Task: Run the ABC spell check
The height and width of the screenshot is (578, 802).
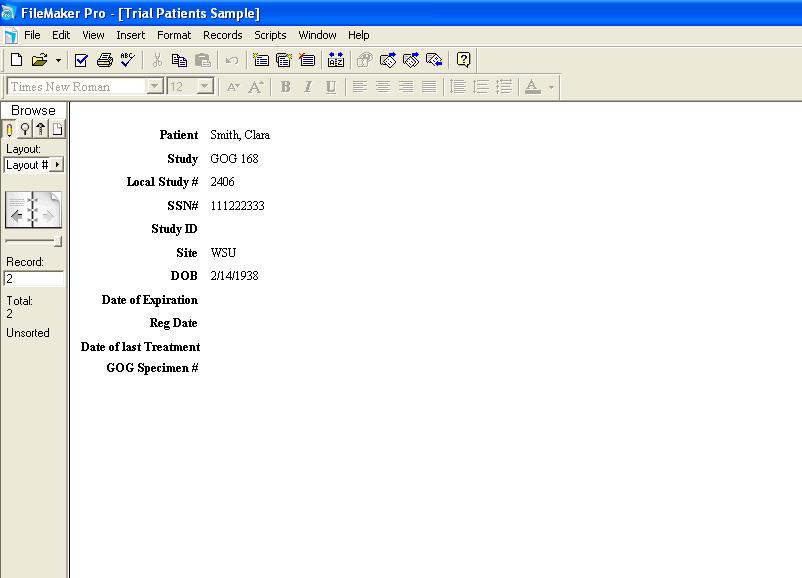Action: click(127, 60)
